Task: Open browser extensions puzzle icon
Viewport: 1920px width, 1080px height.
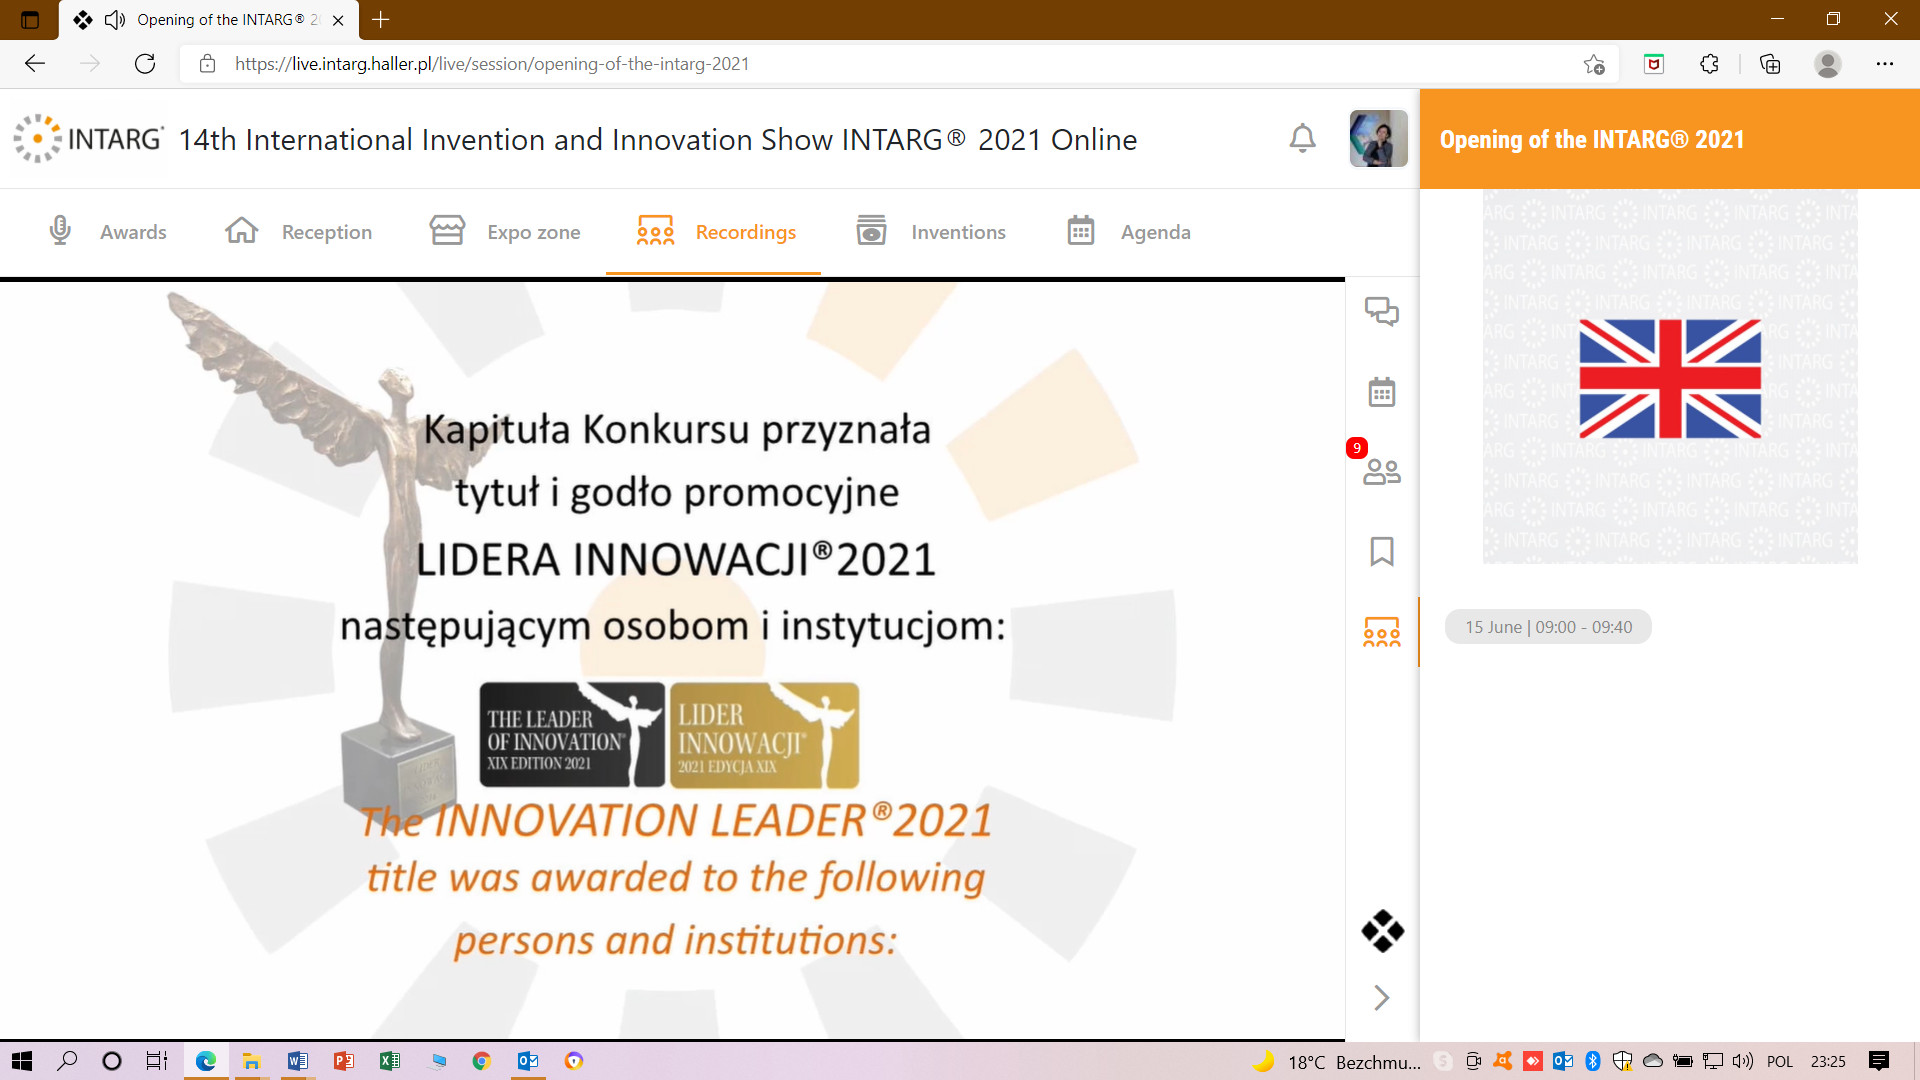Action: (1709, 64)
